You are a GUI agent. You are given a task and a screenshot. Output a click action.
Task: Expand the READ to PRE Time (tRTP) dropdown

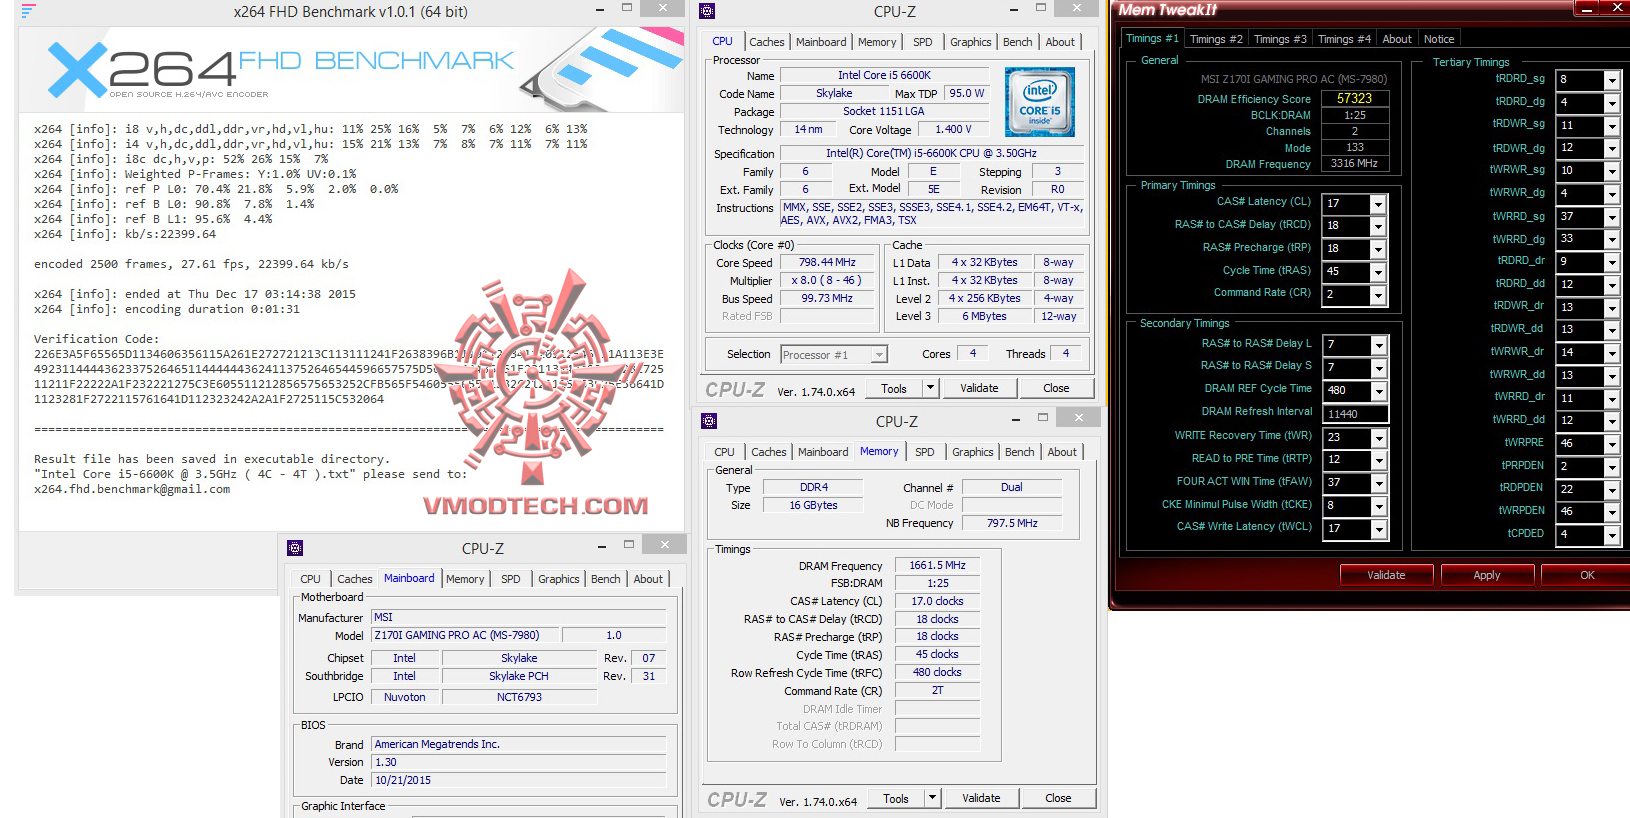(x=1378, y=460)
